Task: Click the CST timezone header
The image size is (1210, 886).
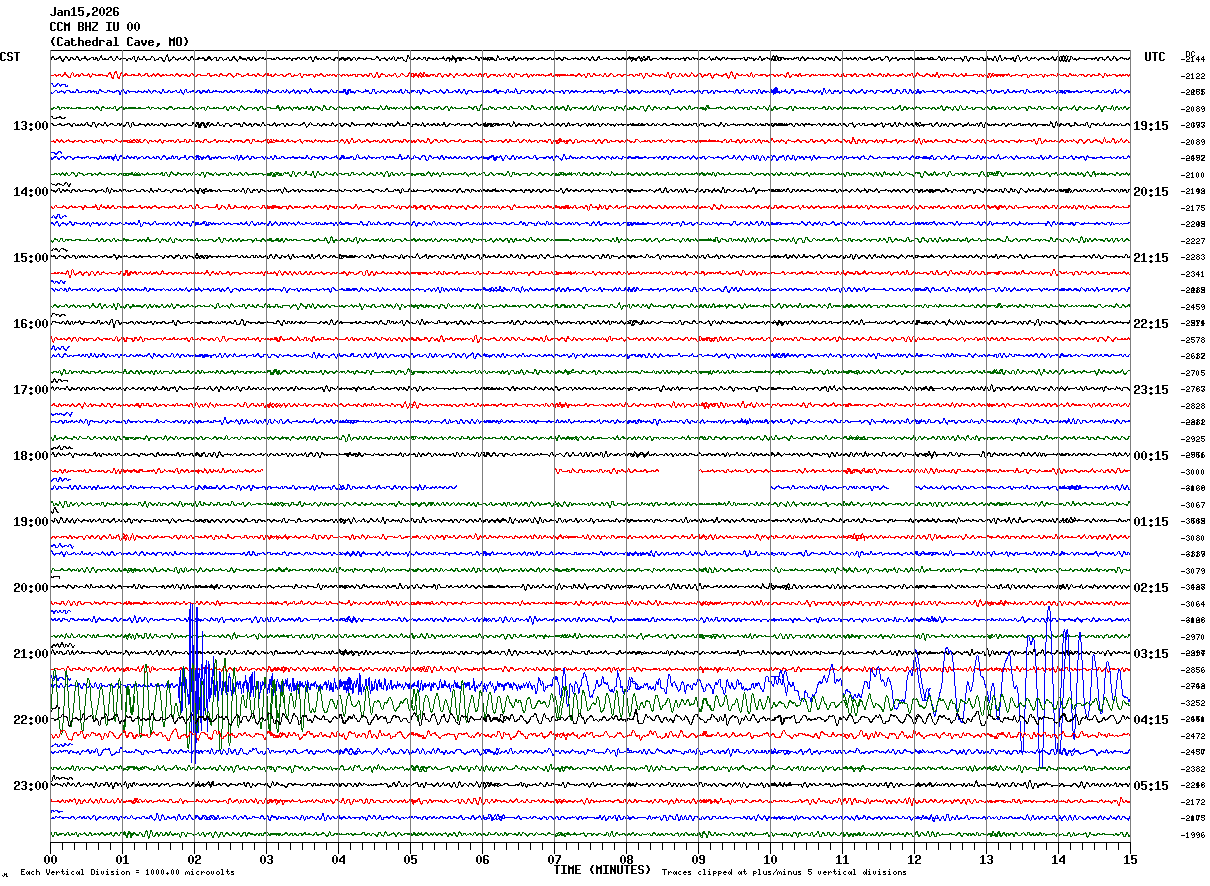Action: click(x=10, y=57)
